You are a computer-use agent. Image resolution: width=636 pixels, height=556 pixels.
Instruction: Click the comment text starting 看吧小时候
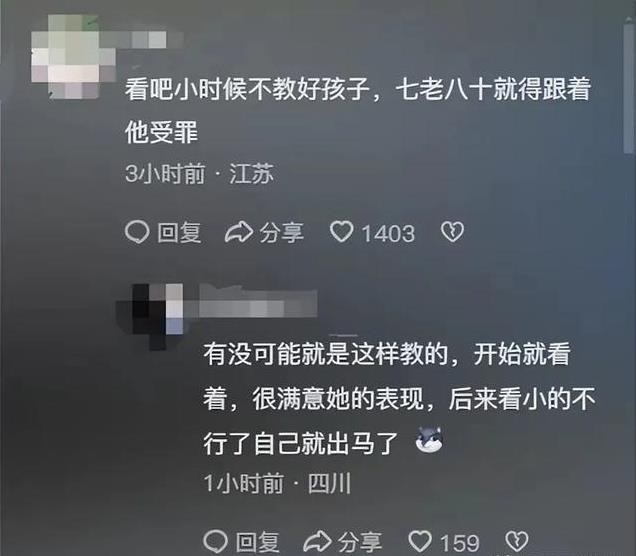357,110
